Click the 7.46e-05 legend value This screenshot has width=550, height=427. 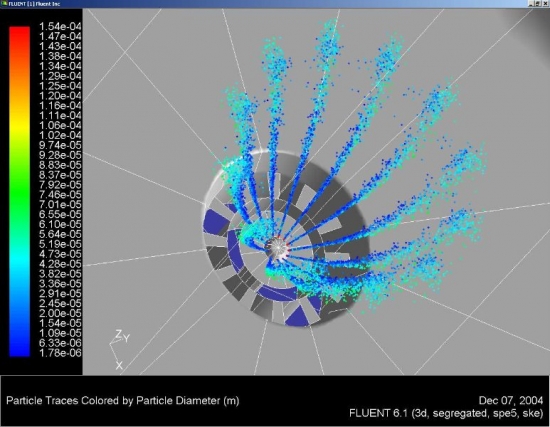(x=60, y=194)
